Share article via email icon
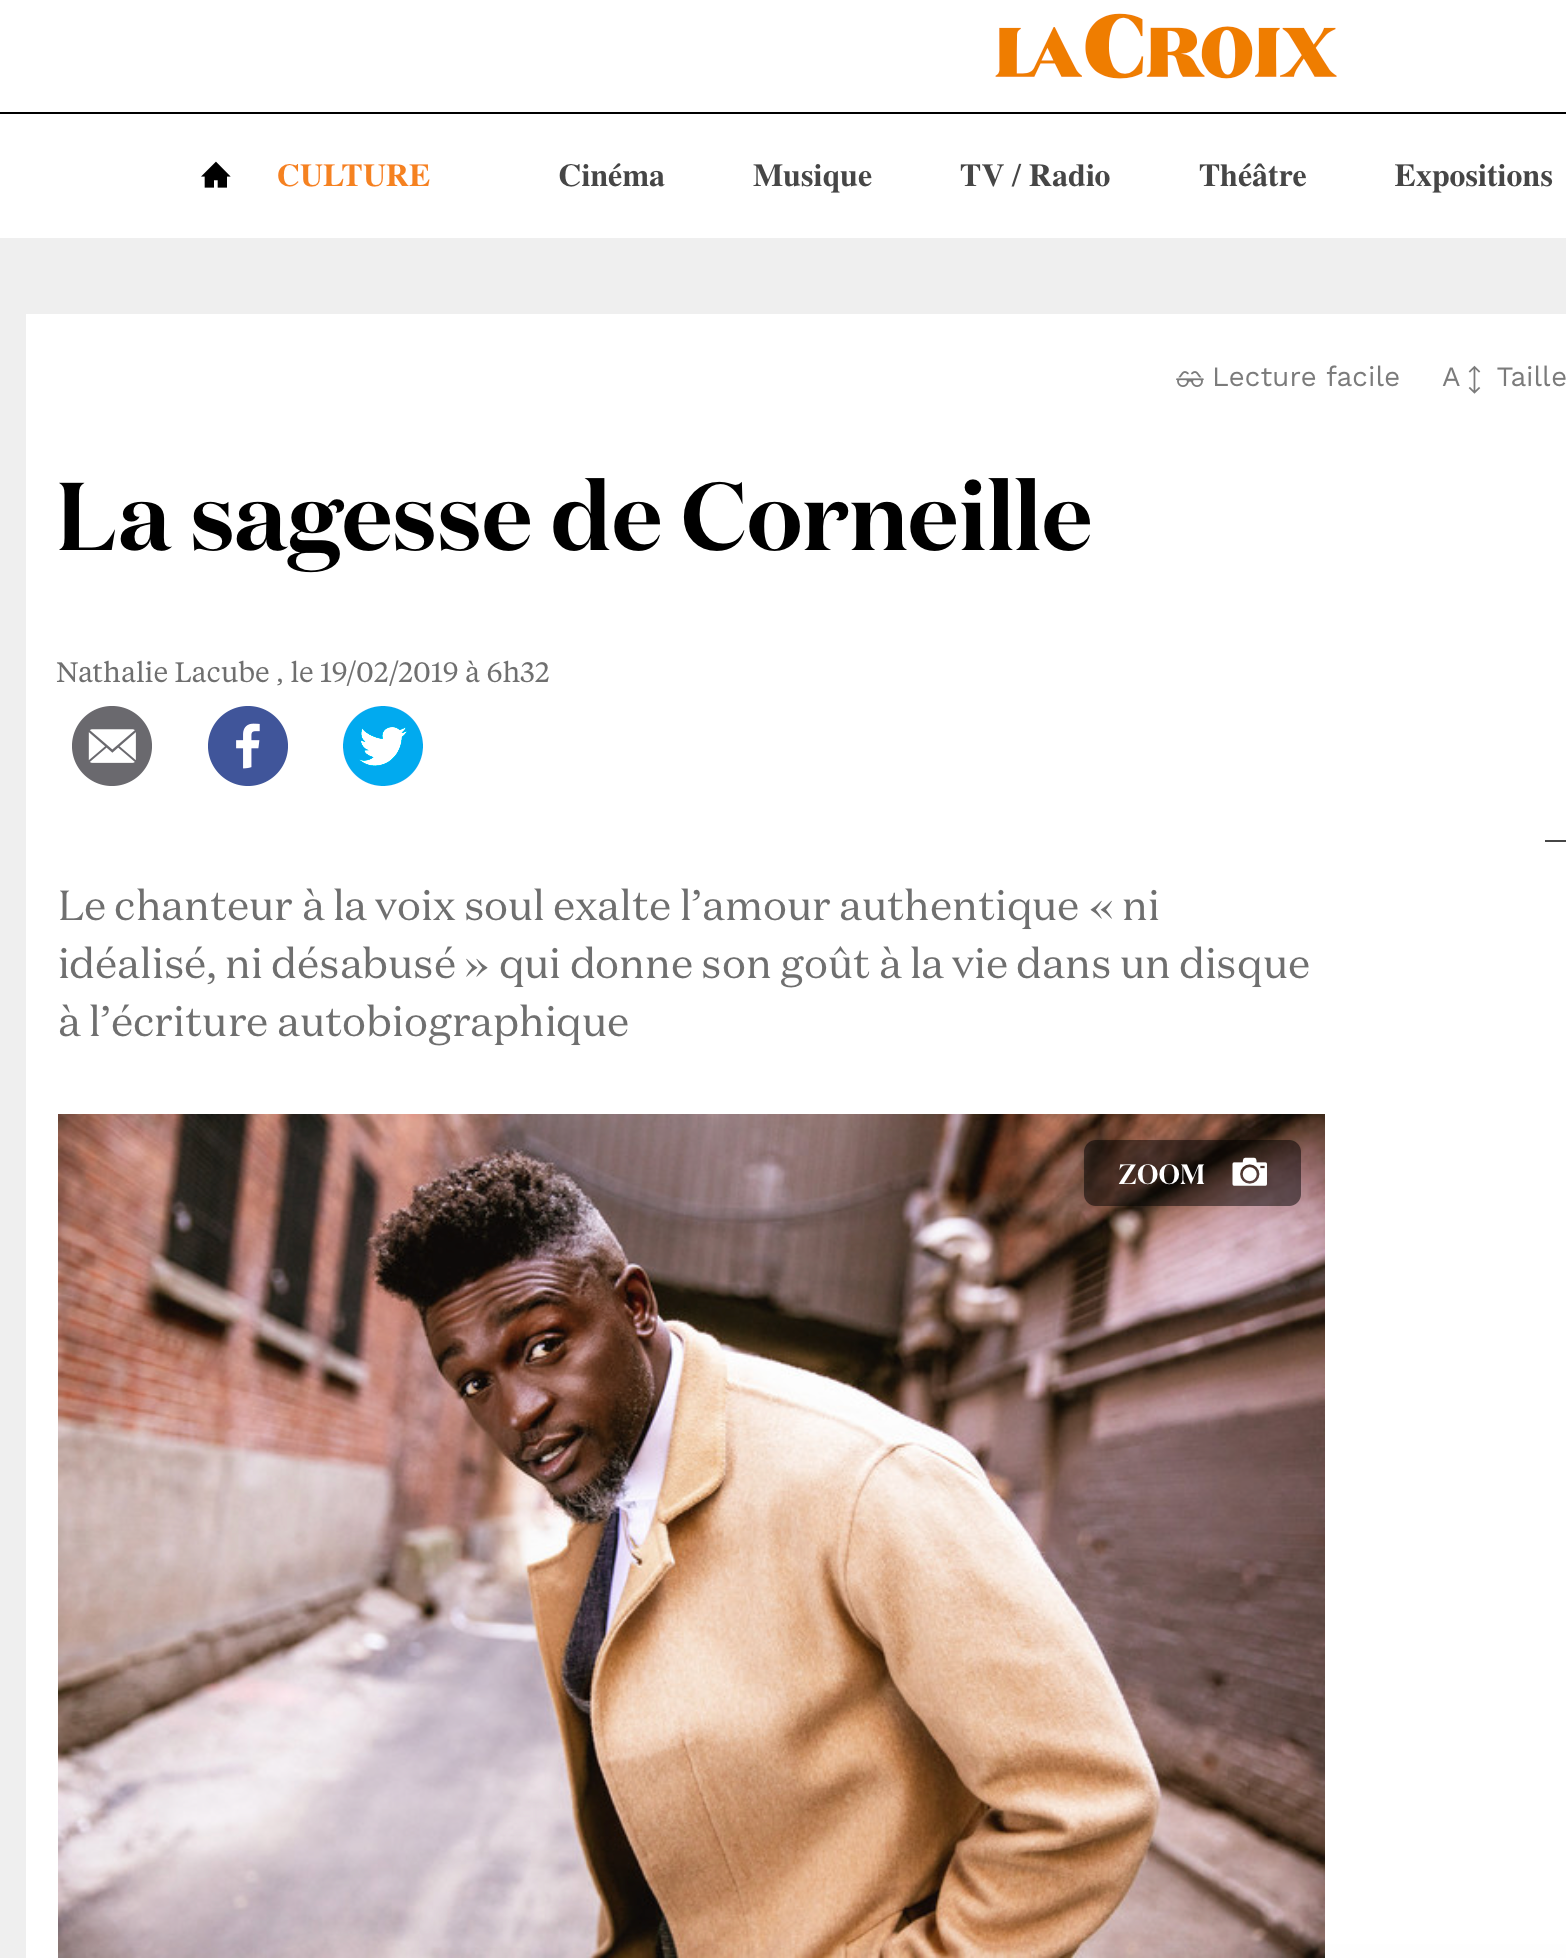 tap(112, 746)
